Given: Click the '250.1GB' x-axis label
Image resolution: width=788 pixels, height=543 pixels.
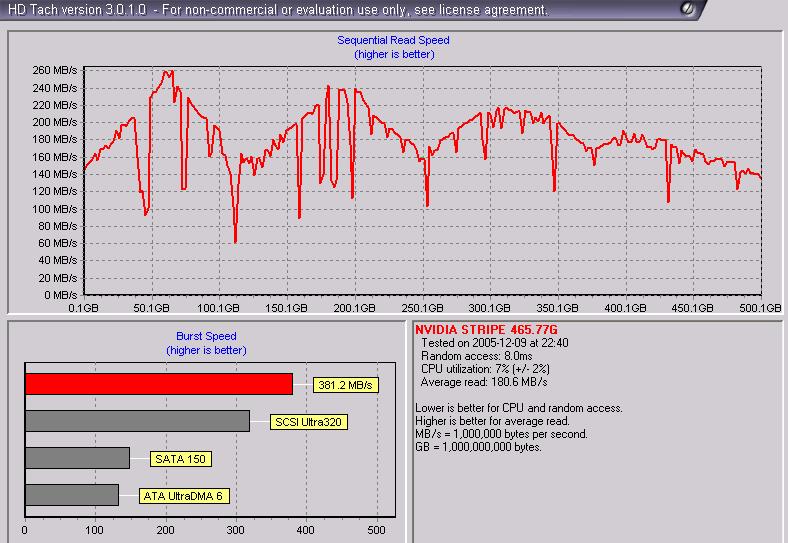Looking at the screenshot, I should point(422,308).
